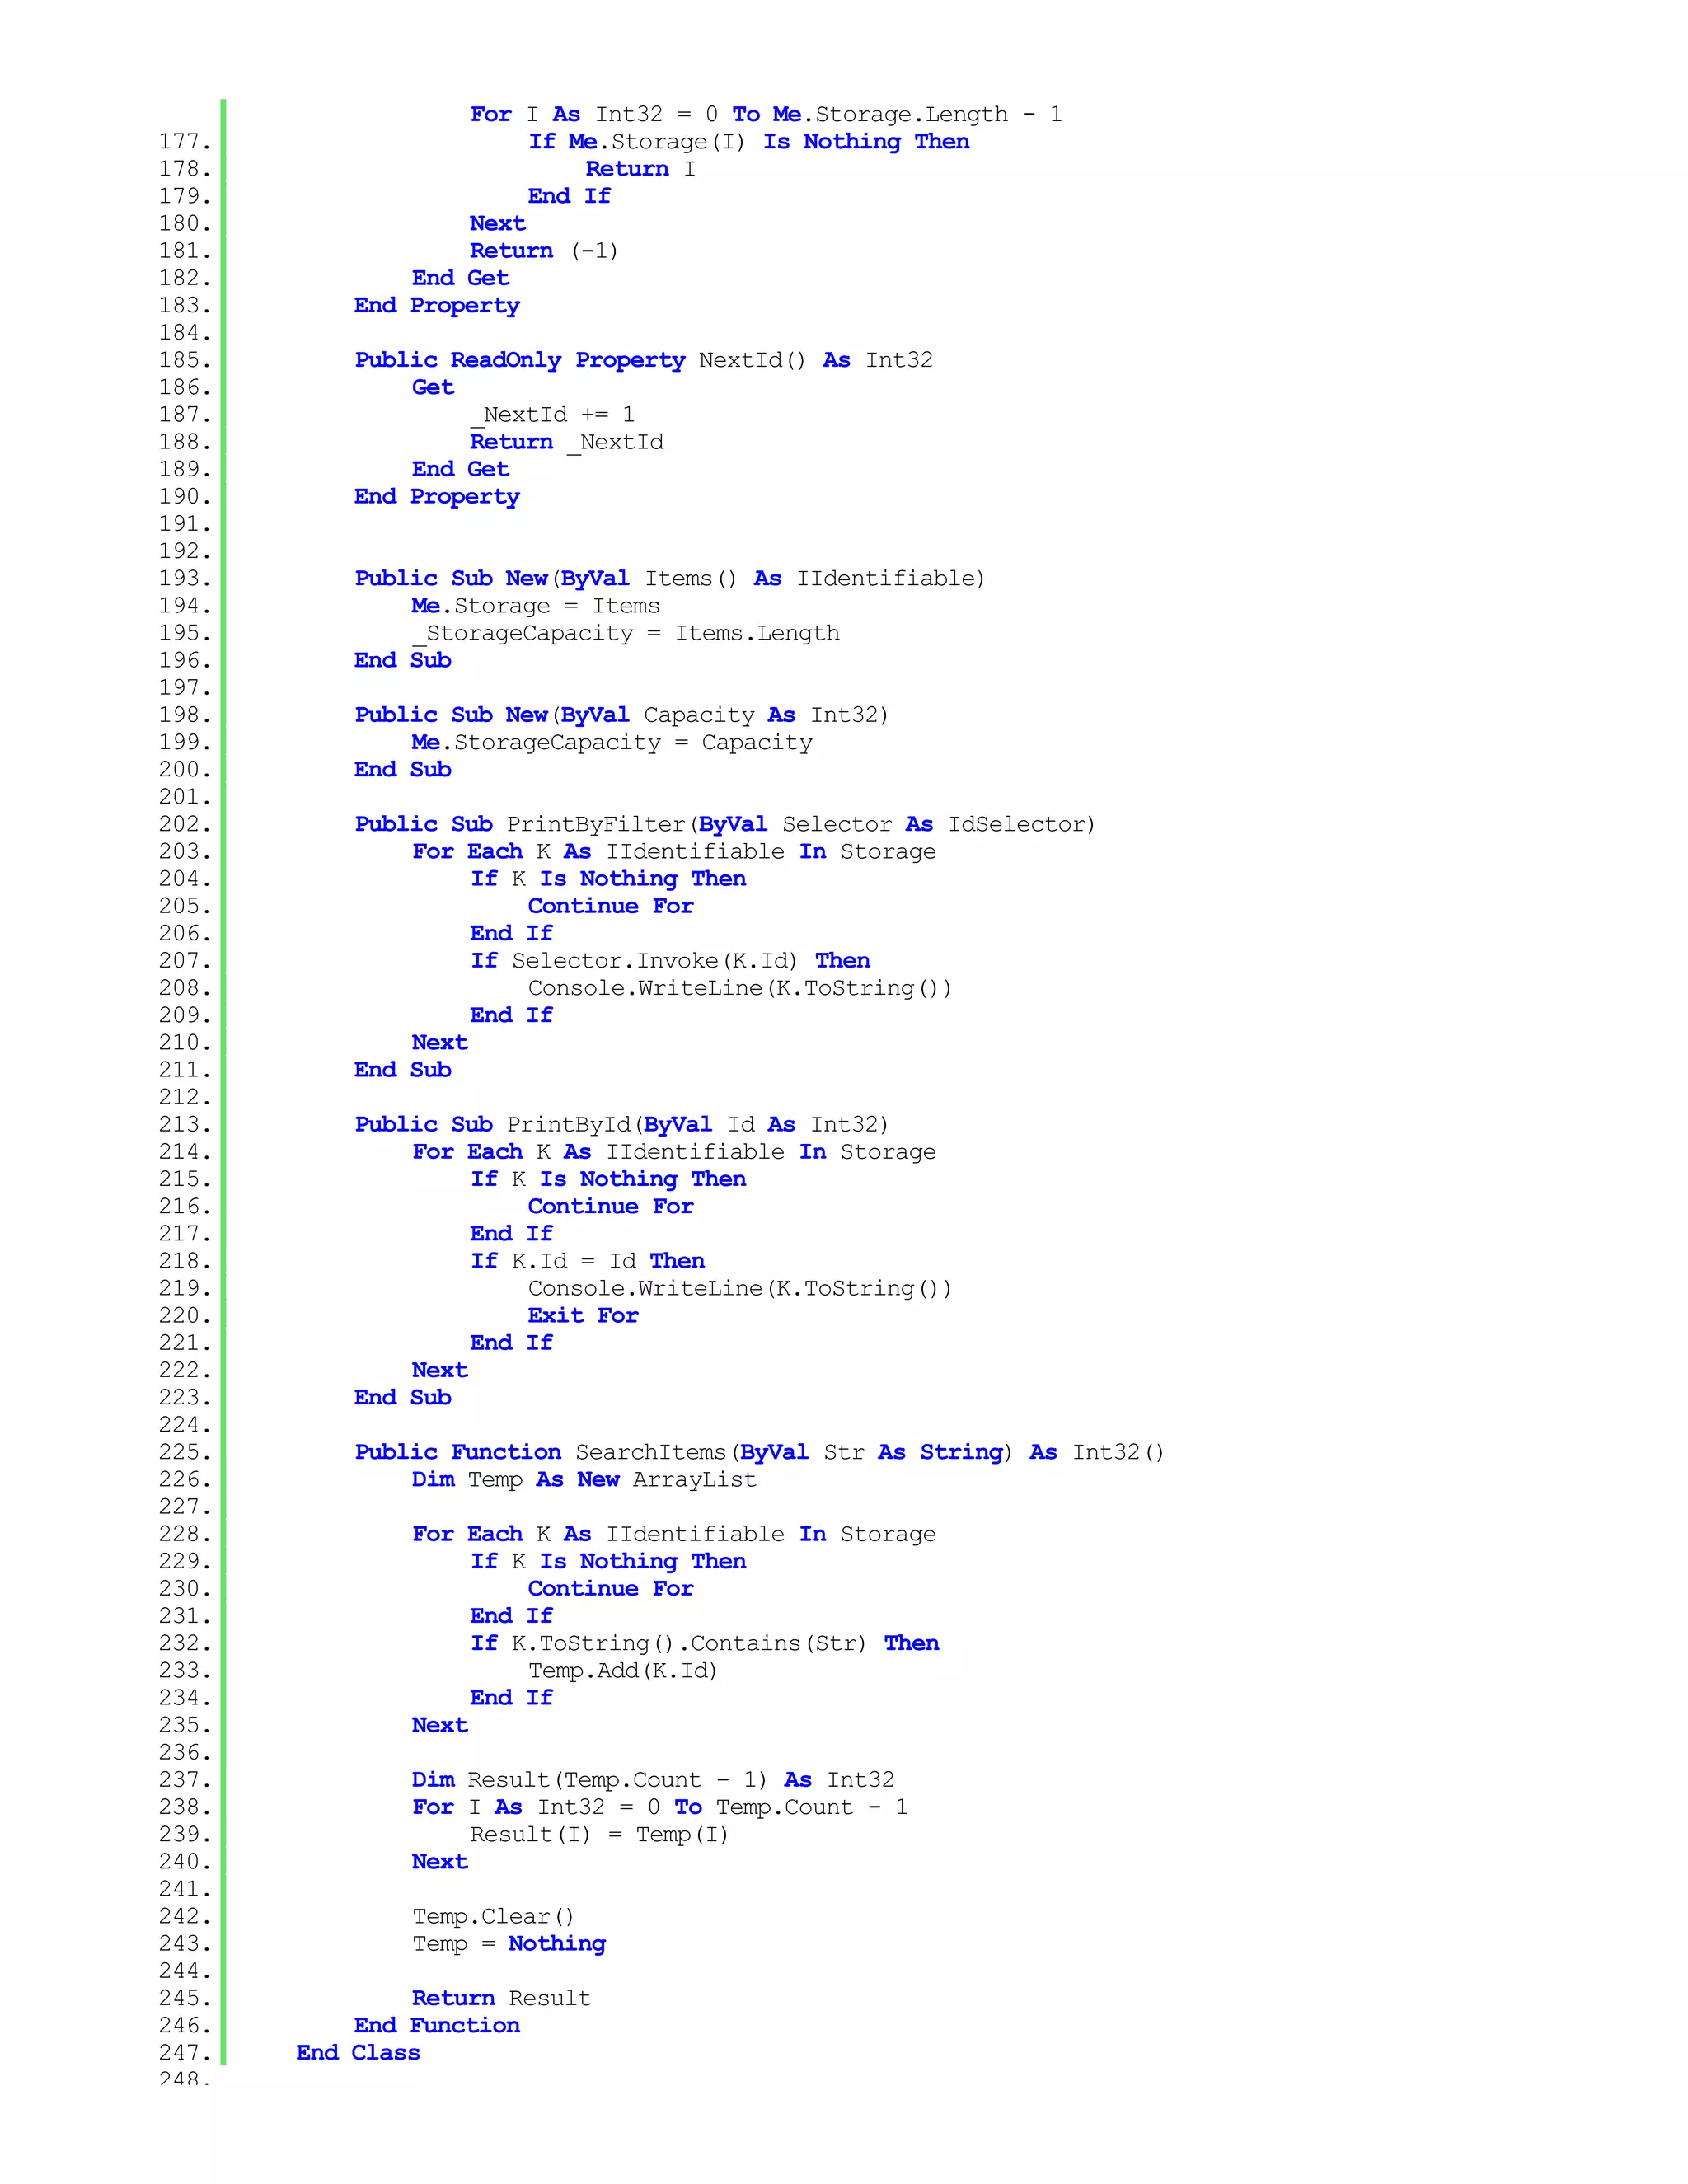Click 'Temp.Clear()' statement on line 242
Viewport: 1688px width, 2184px height.
tap(493, 1917)
